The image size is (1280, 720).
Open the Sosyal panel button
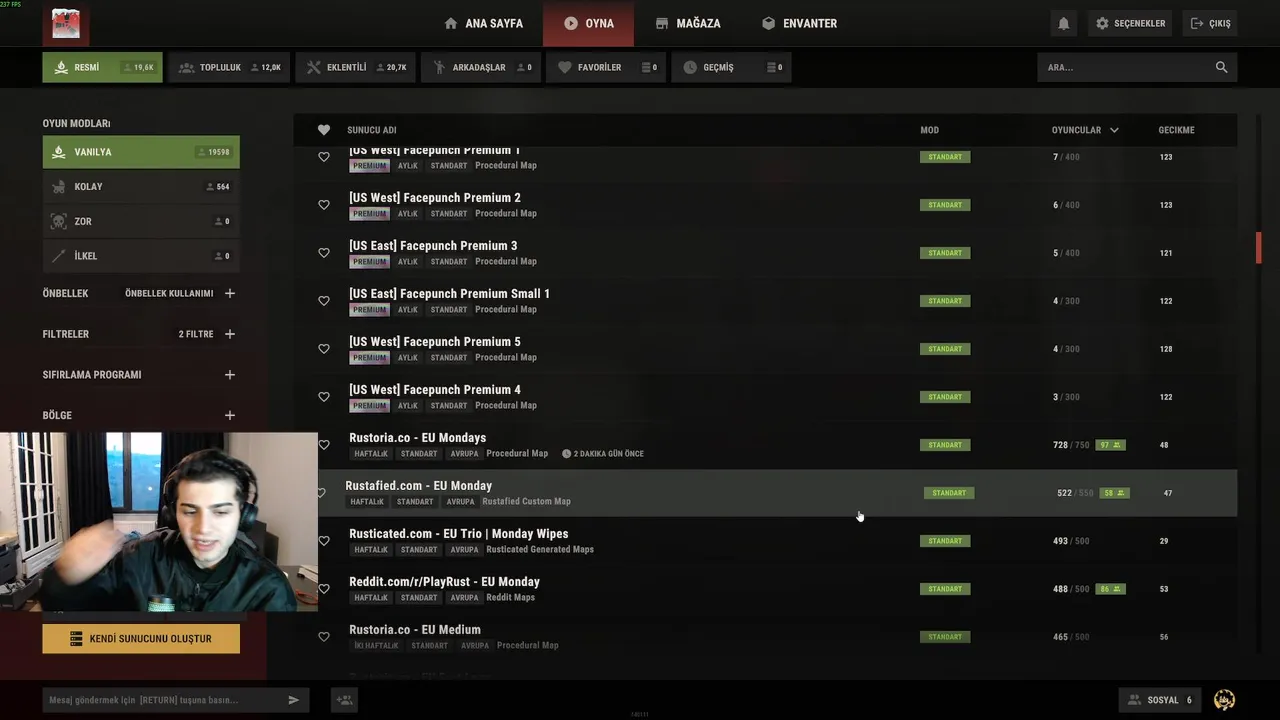click(x=1161, y=700)
